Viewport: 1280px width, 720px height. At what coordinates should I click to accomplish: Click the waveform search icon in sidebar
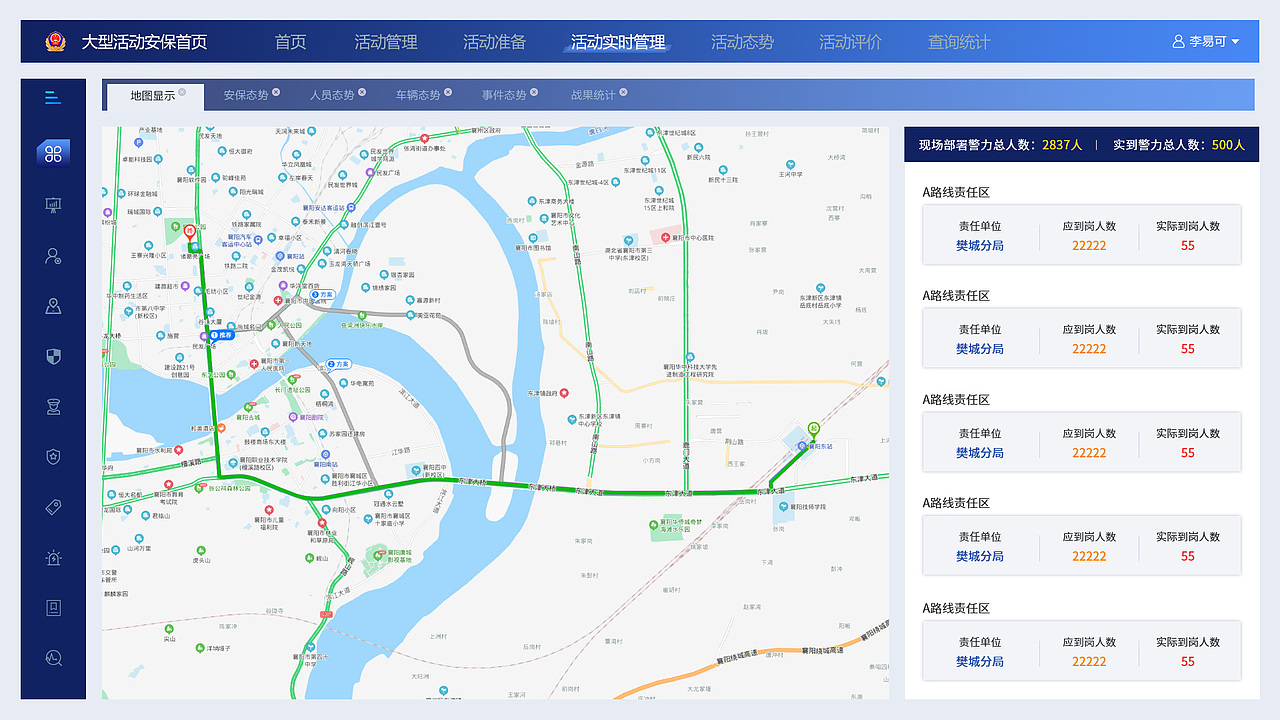tap(52, 657)
